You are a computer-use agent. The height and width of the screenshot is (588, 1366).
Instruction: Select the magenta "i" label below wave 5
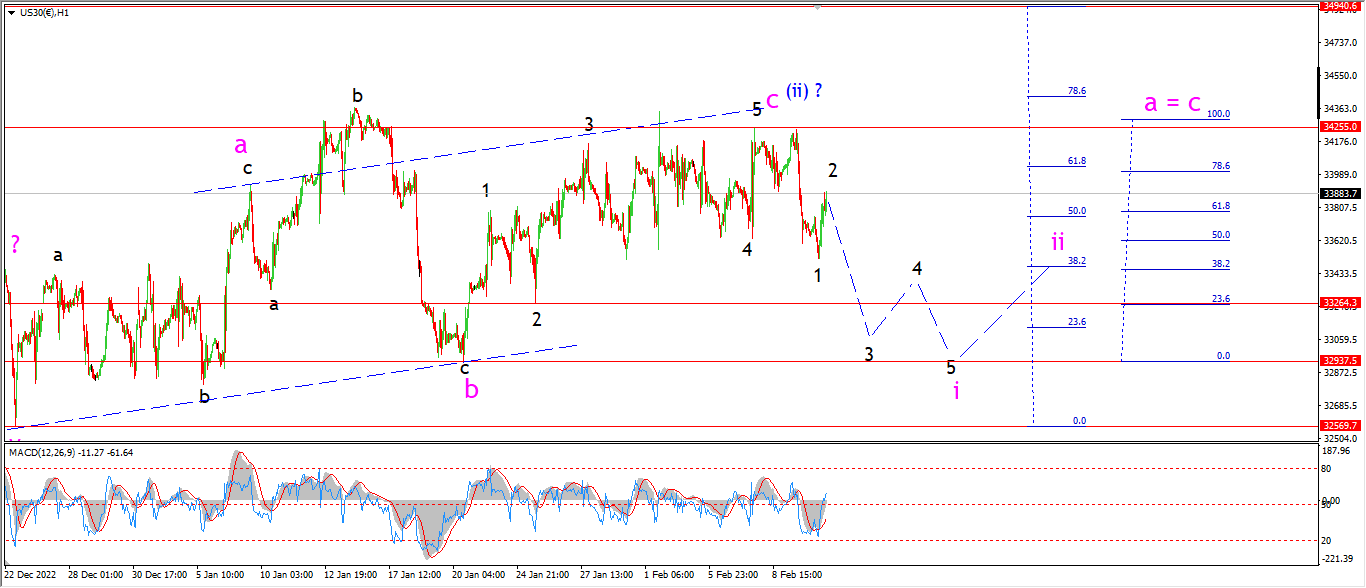956,390
